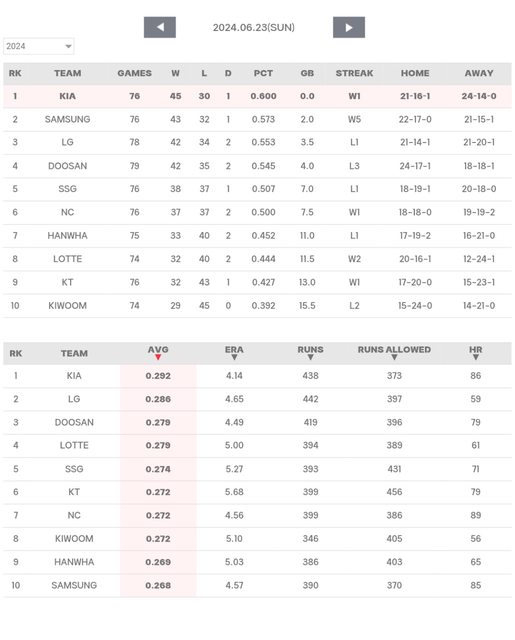The width and height of the screenshot is (515, 640).
Task: Go to the next date with right arrow
Action: pyautogui.click(x=349, y=27)
